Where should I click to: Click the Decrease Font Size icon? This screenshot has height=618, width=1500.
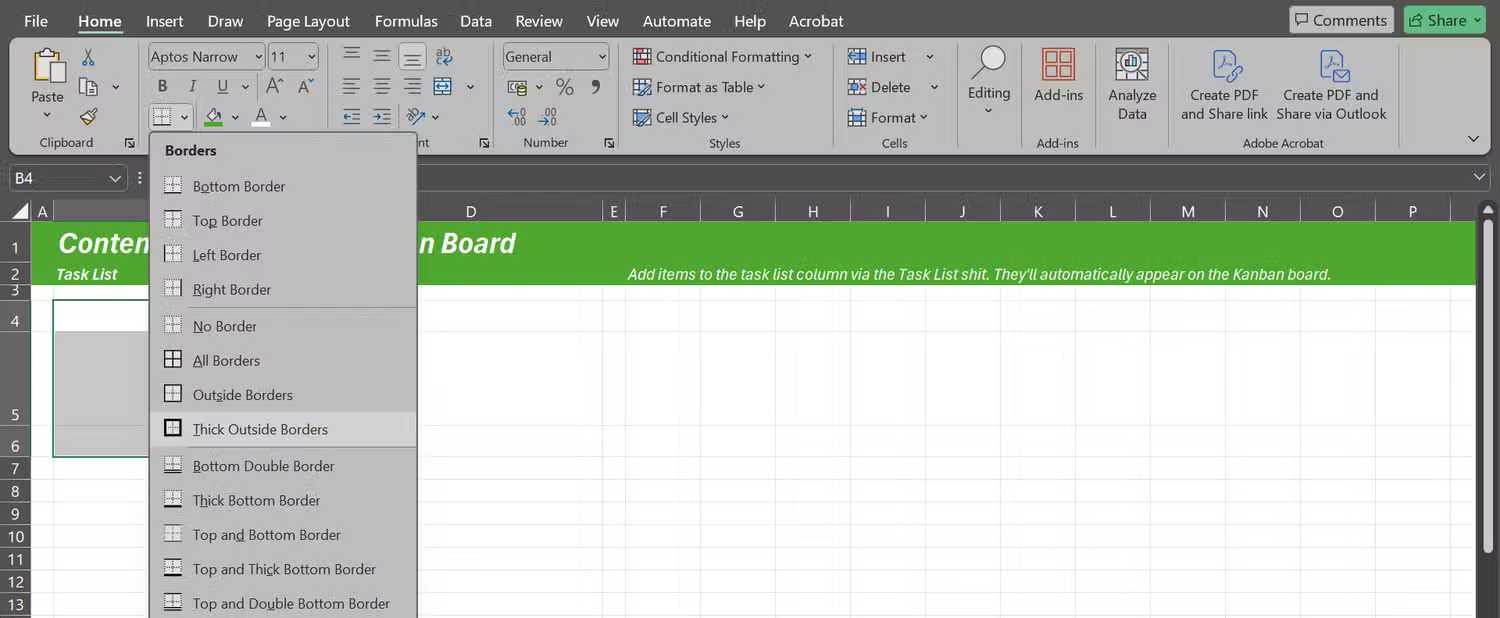[306, 86]
